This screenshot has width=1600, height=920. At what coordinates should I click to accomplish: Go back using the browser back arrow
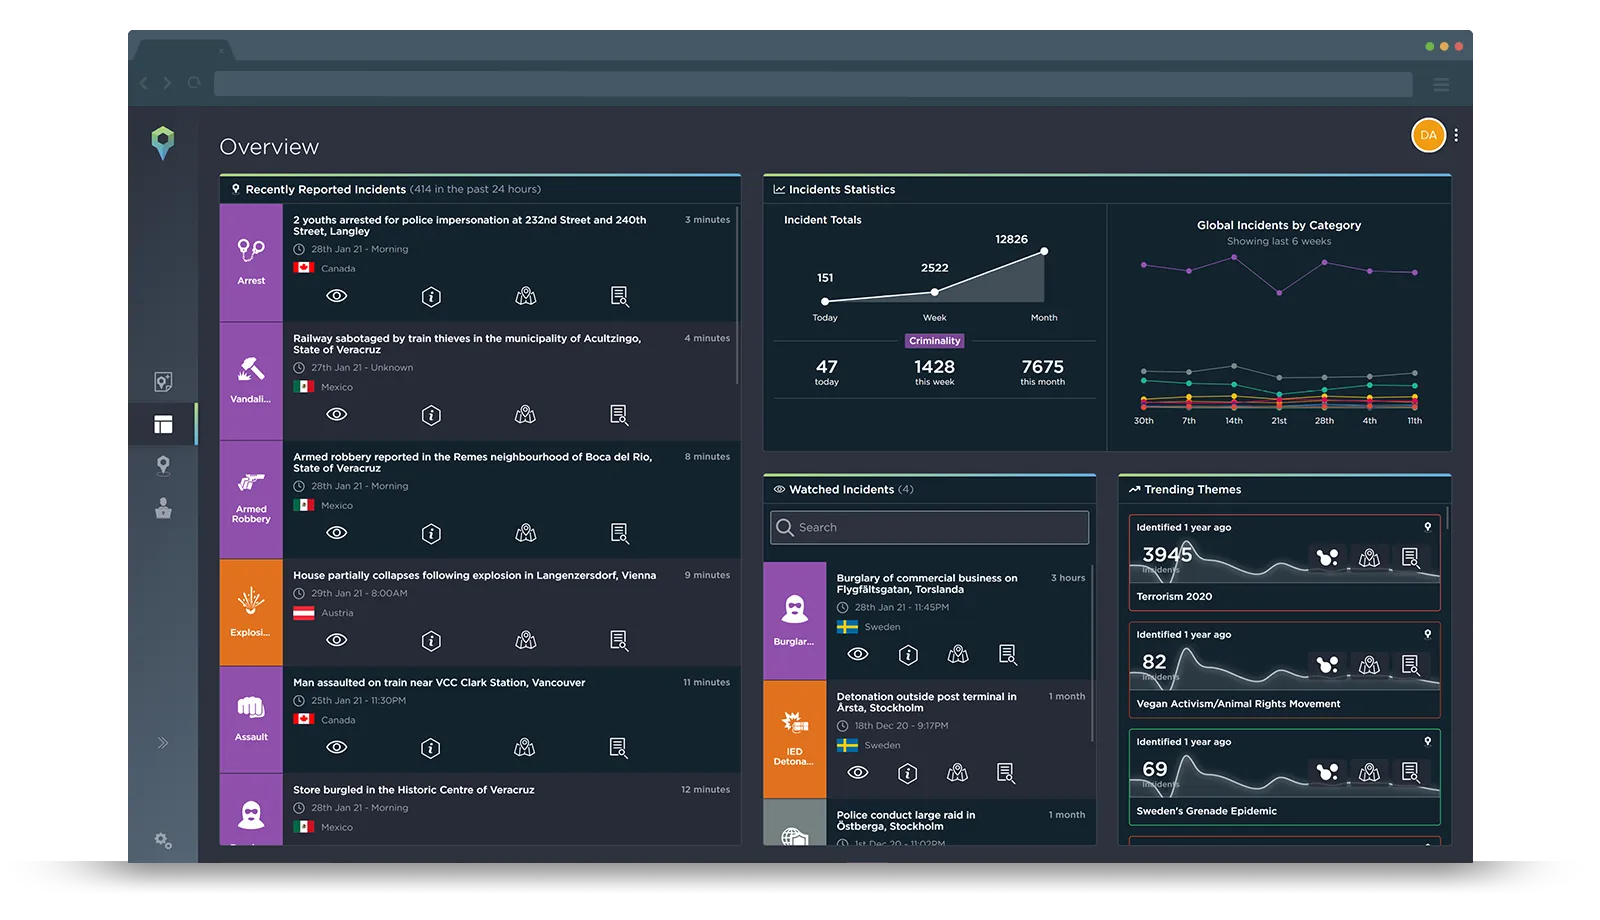144,83
